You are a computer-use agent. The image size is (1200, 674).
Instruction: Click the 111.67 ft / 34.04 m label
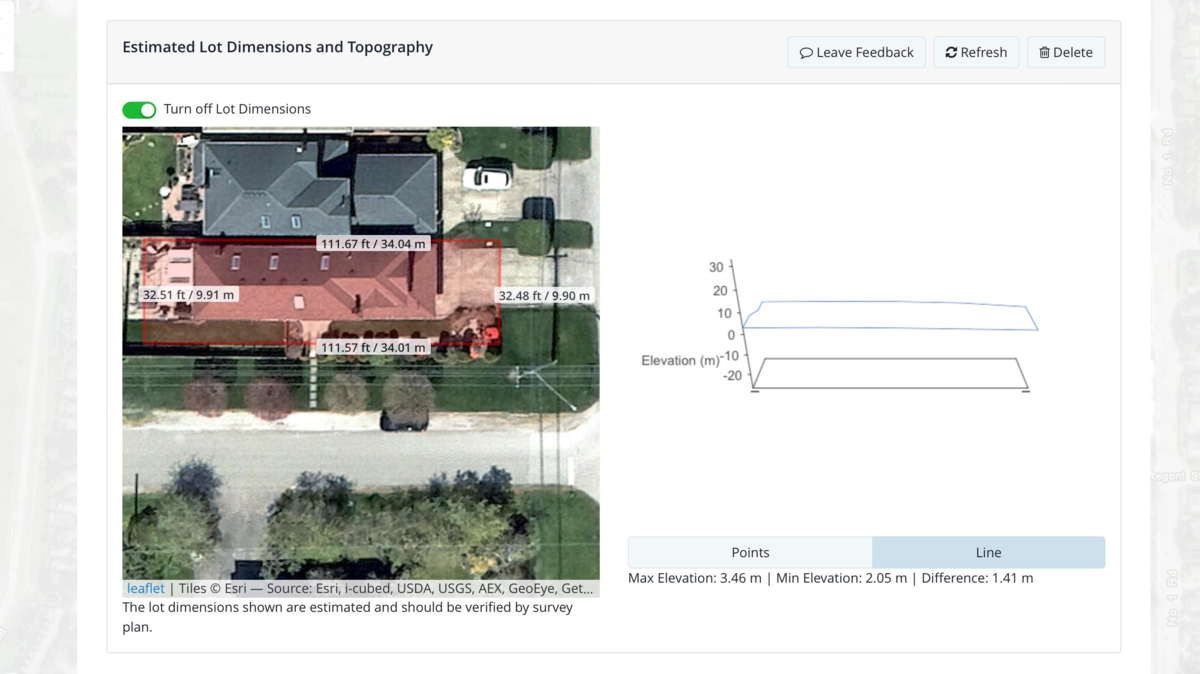373,243
